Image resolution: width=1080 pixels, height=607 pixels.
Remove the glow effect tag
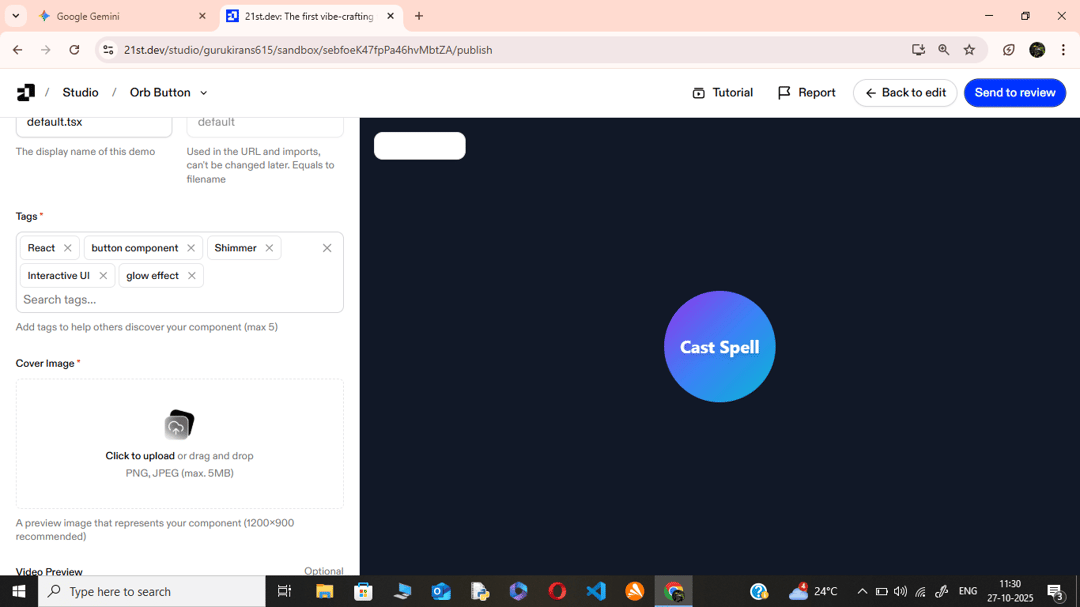click(x=191, y=276)
